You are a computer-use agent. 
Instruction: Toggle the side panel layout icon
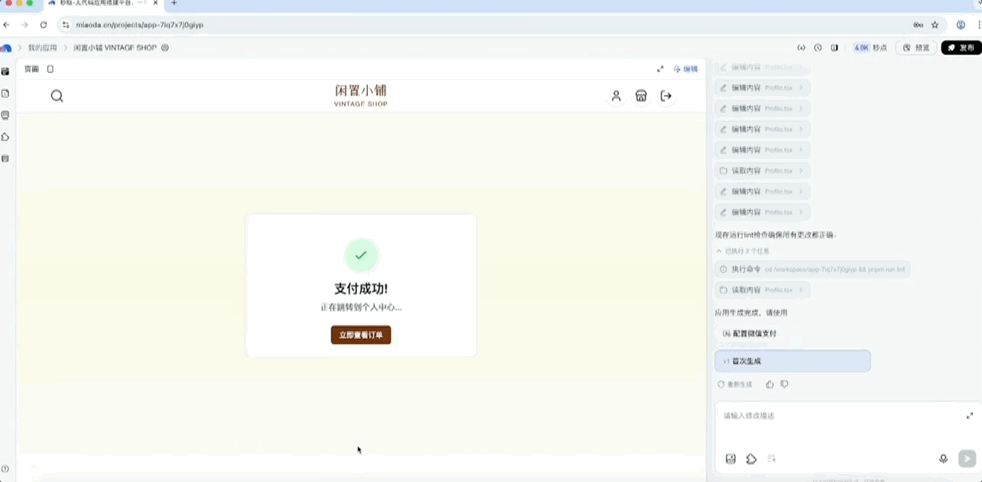[834, 47]
